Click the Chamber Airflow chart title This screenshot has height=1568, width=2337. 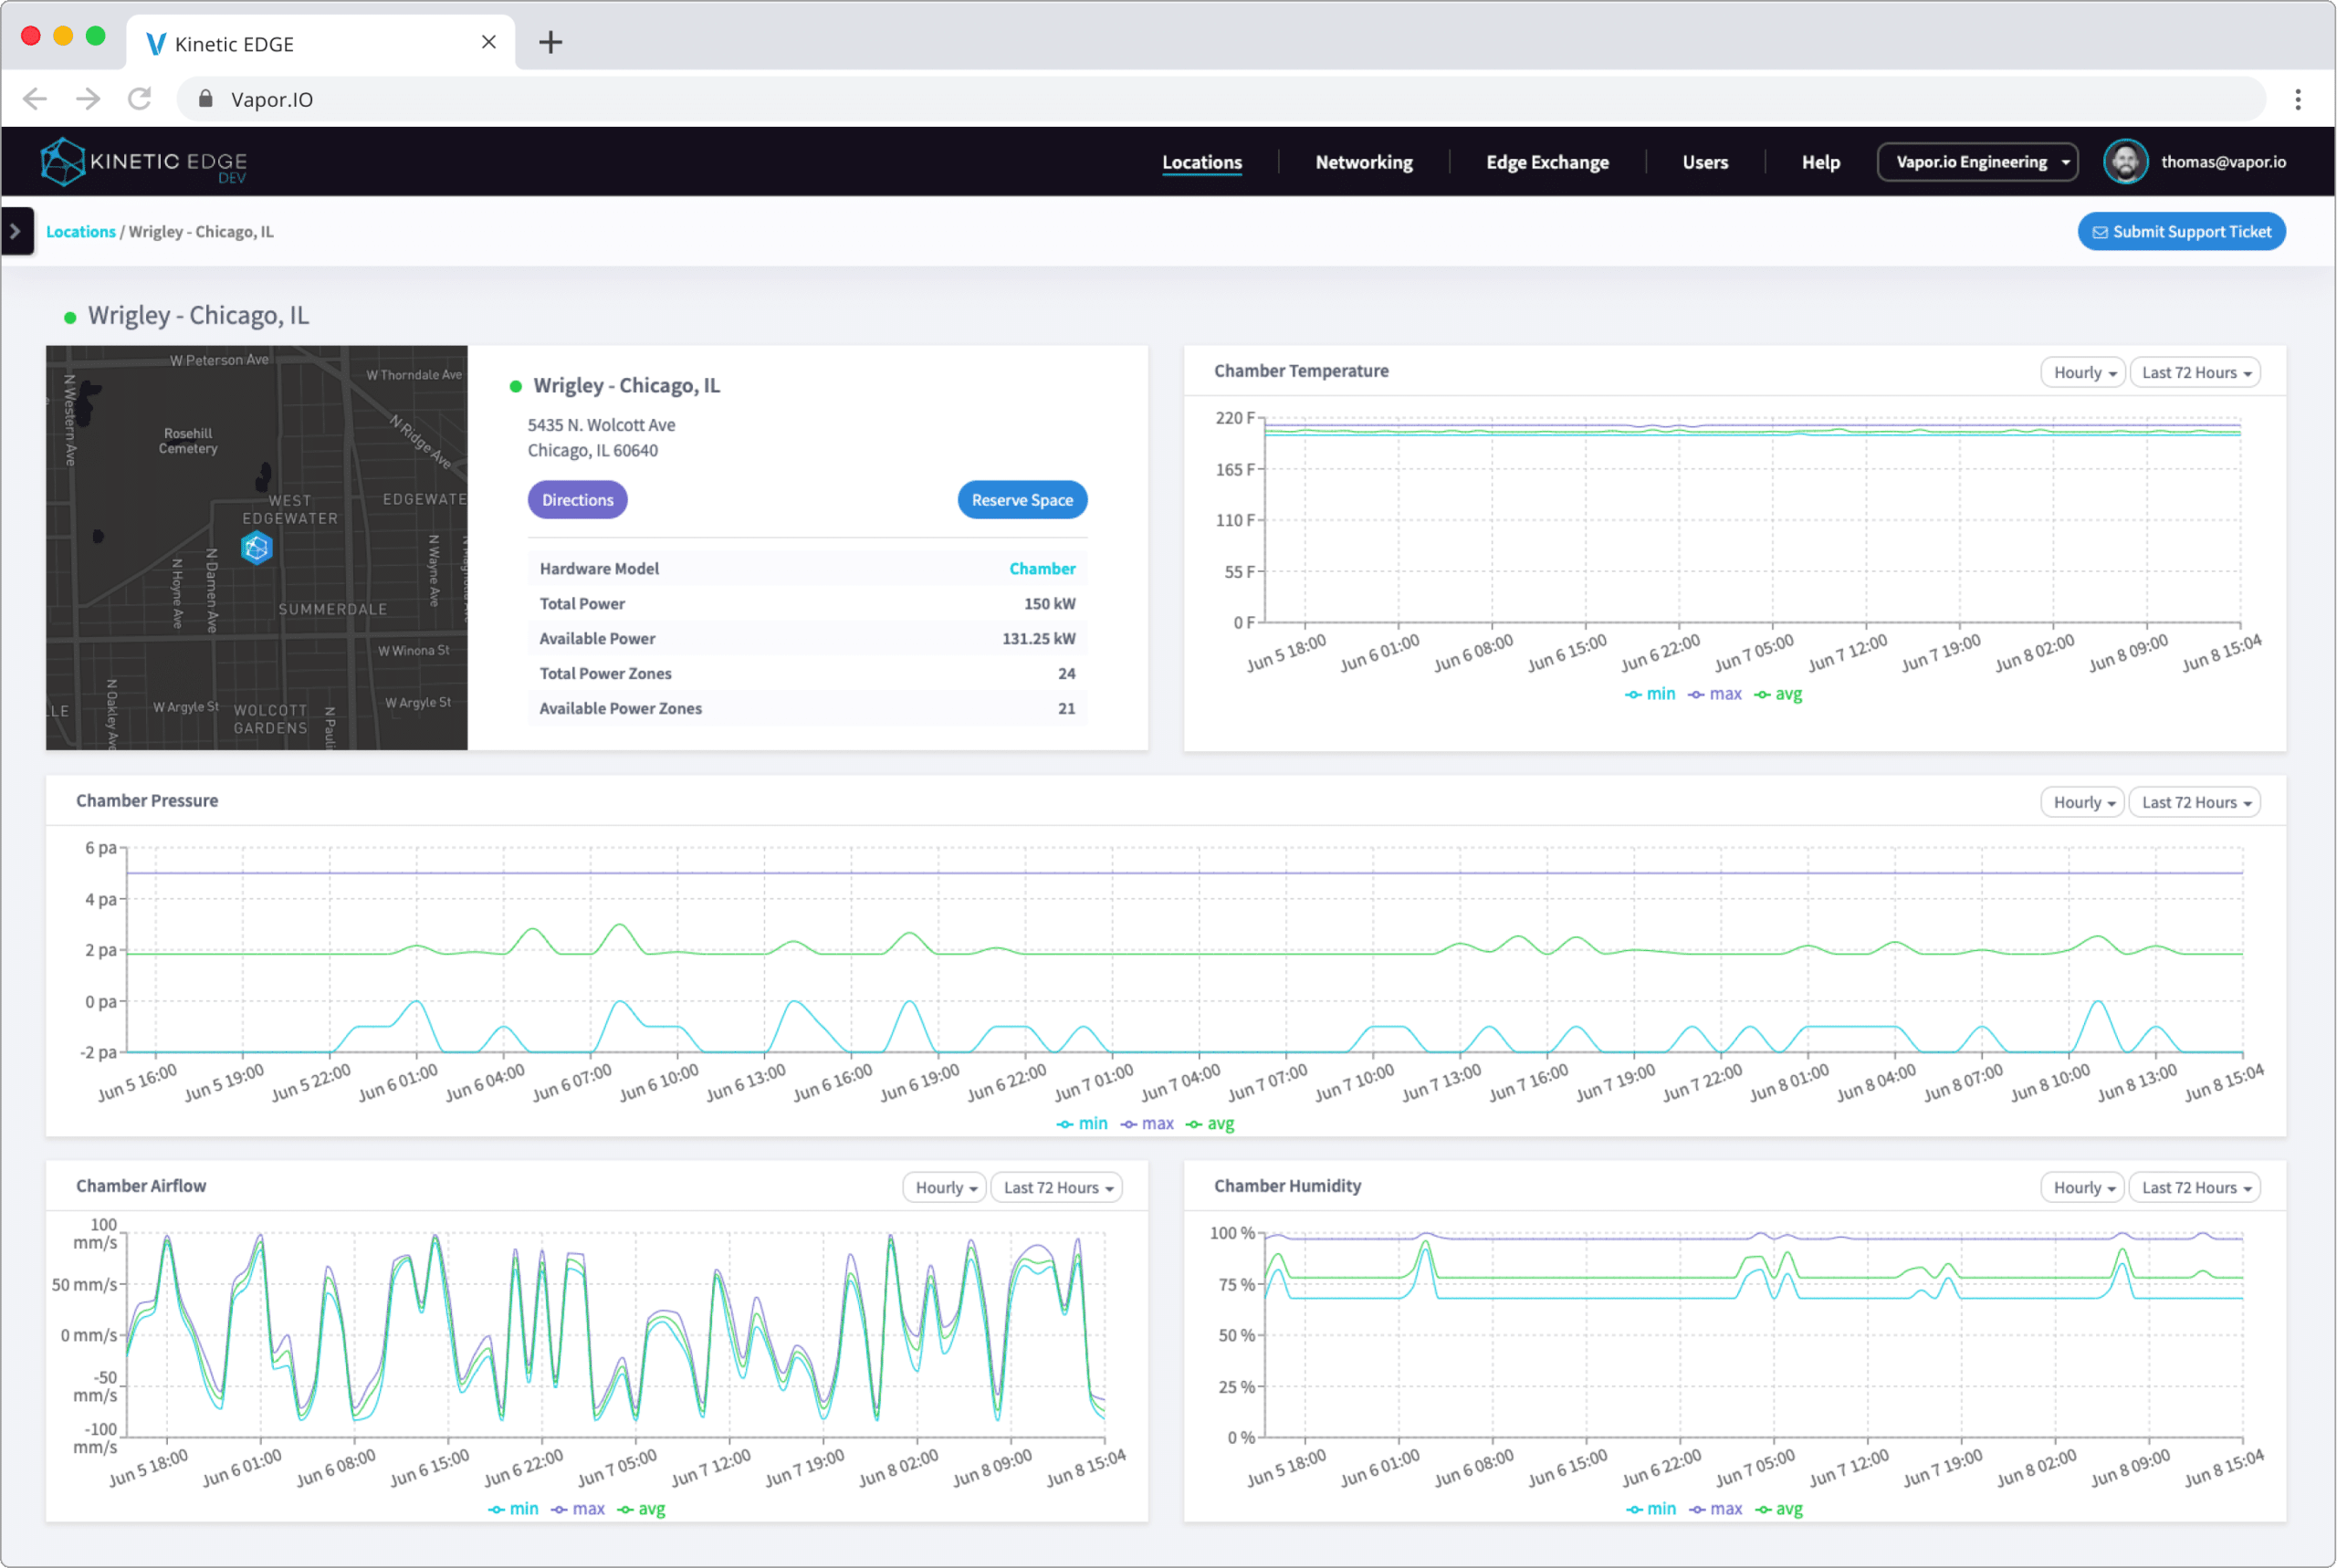tap(141, 1186)
